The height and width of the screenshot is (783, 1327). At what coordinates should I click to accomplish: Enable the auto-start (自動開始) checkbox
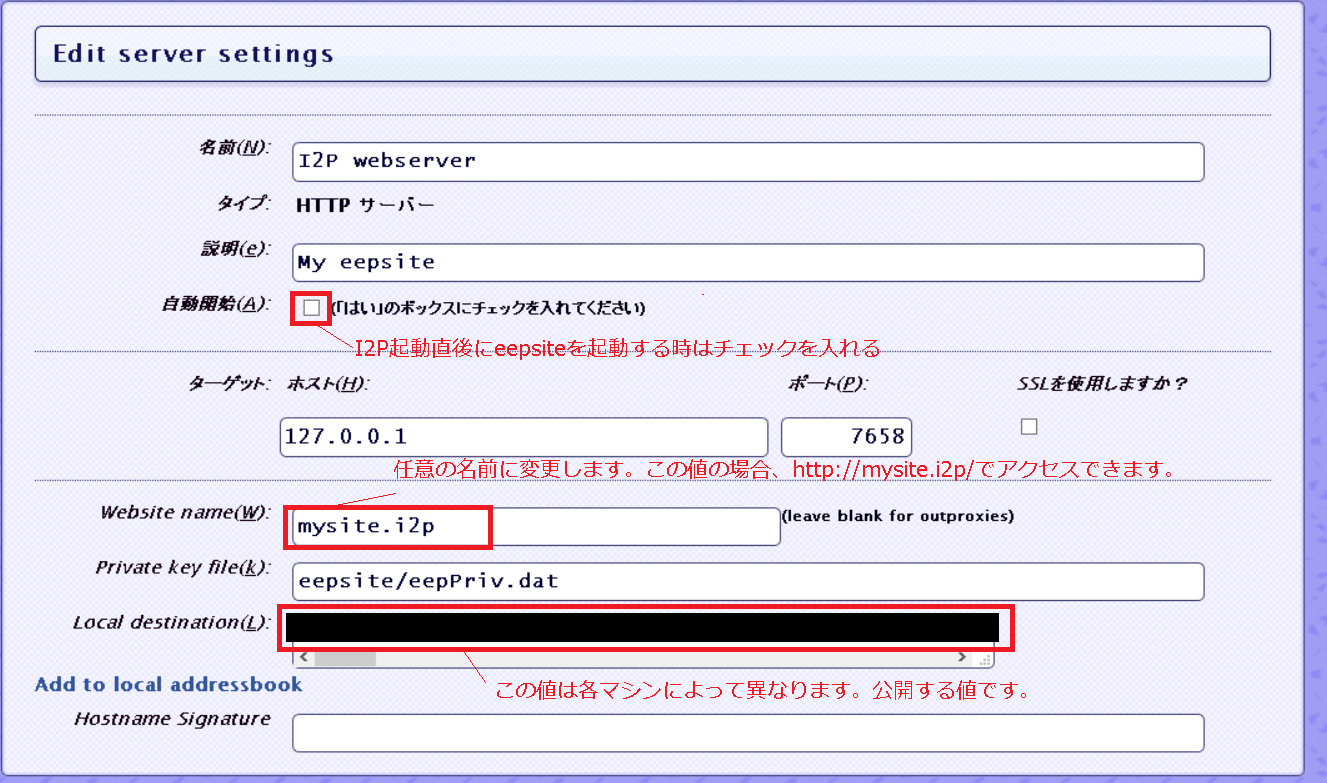[311, 308]
